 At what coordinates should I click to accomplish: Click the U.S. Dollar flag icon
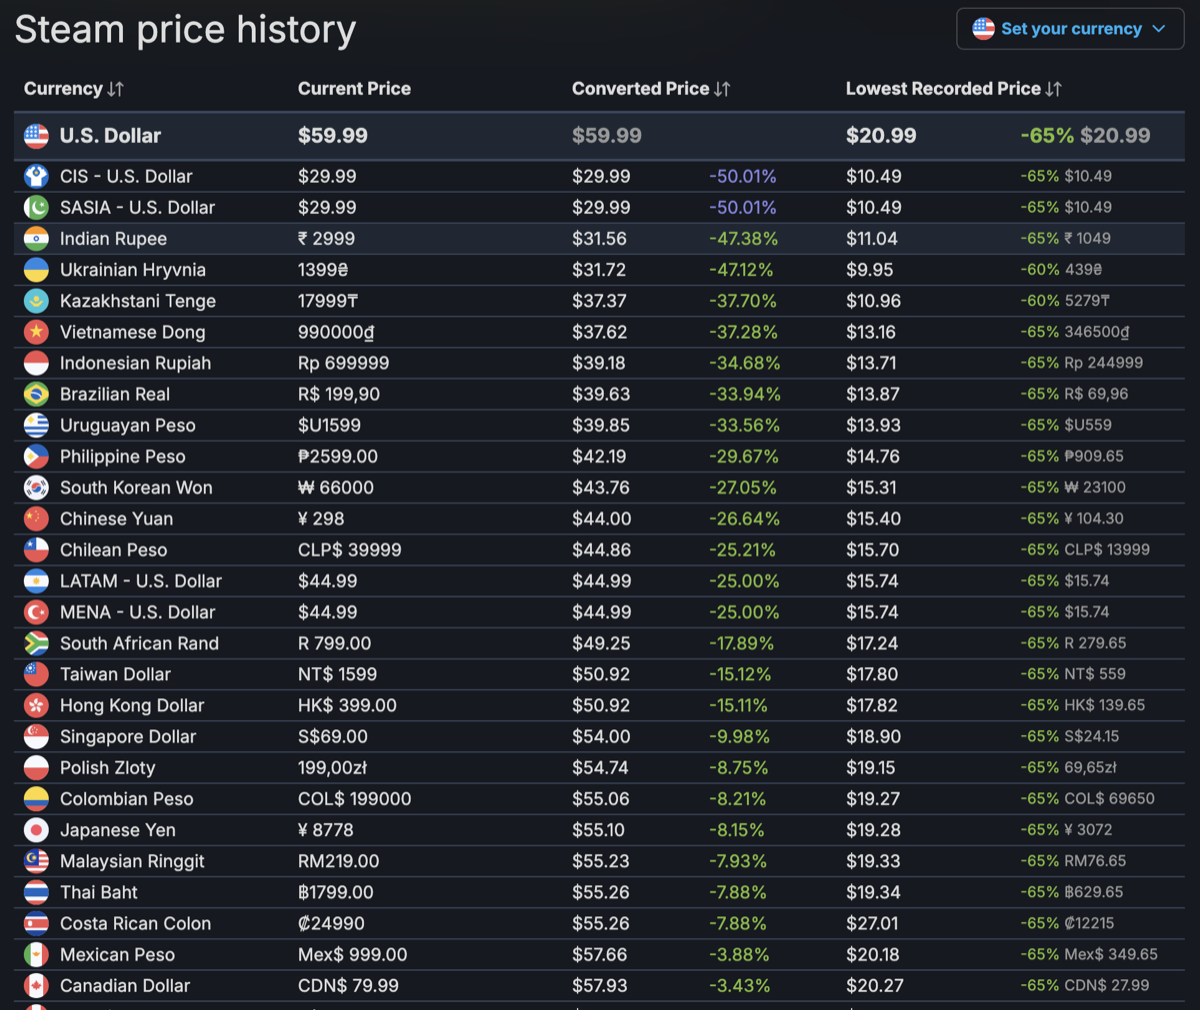(x=36, y=136)
